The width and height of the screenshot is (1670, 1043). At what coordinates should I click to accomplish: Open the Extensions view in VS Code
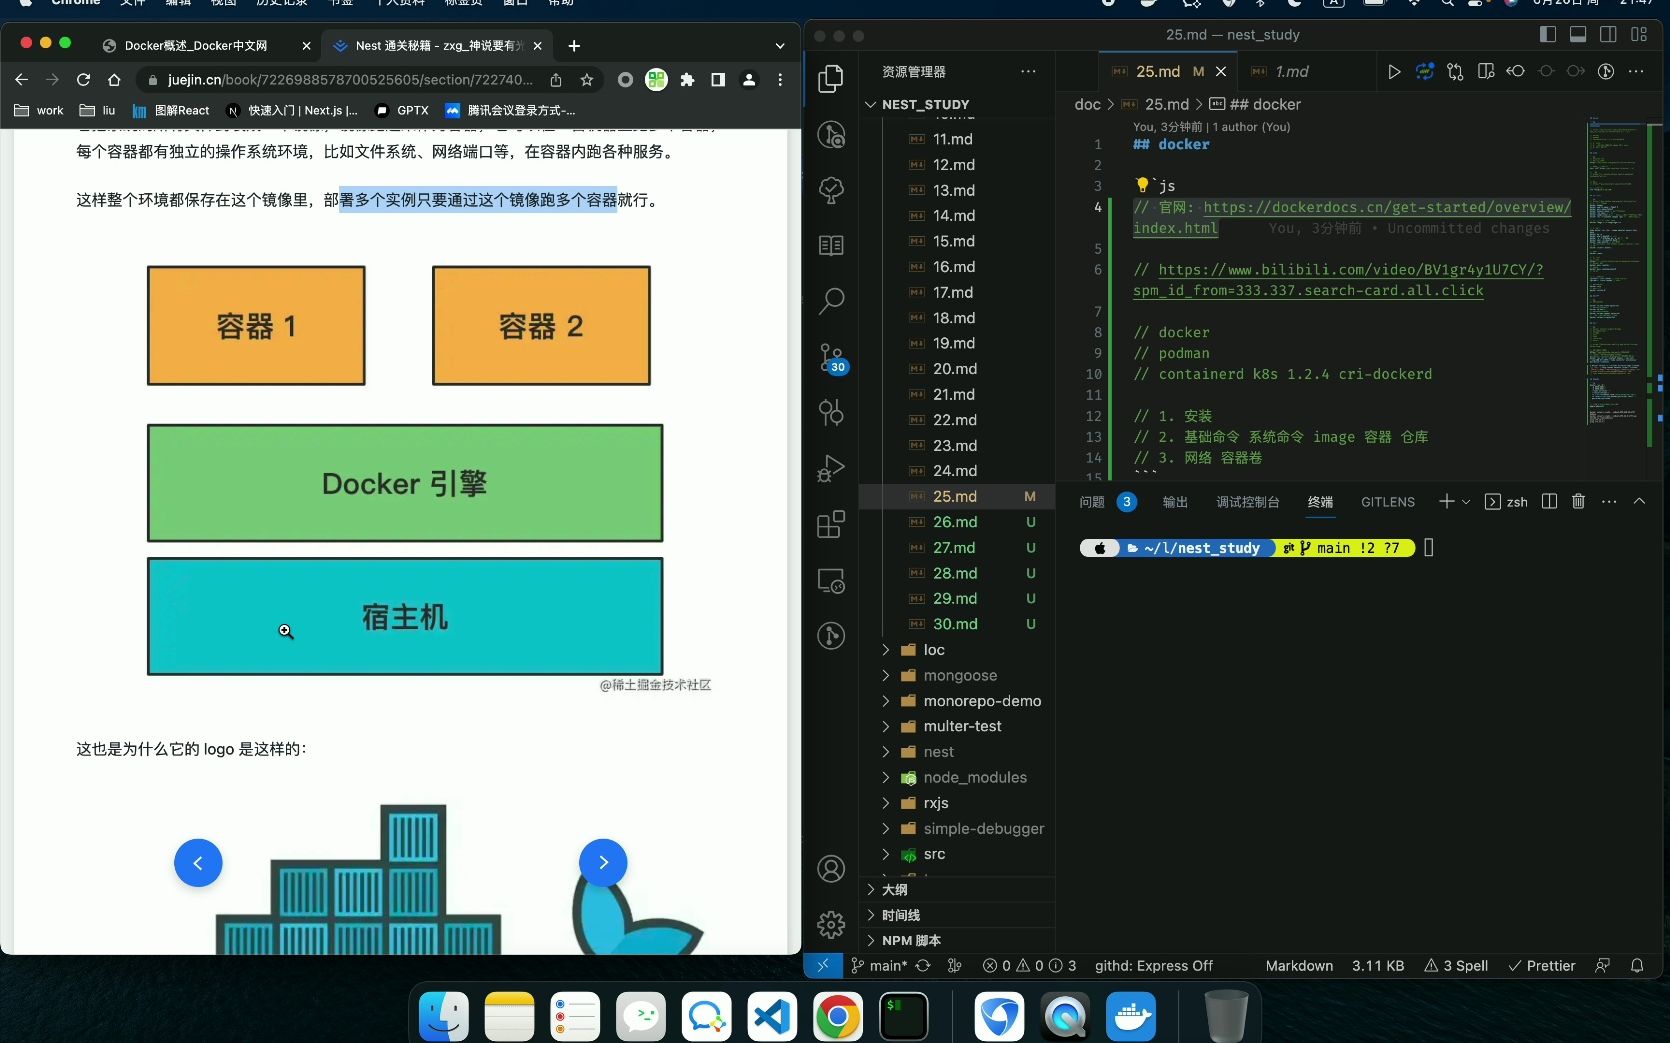(831, 524)
